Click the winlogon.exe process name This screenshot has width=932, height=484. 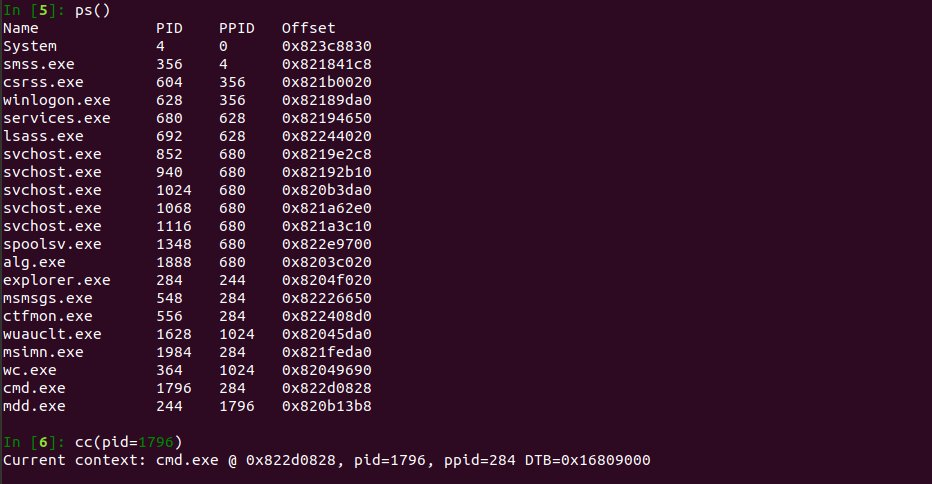56,100
